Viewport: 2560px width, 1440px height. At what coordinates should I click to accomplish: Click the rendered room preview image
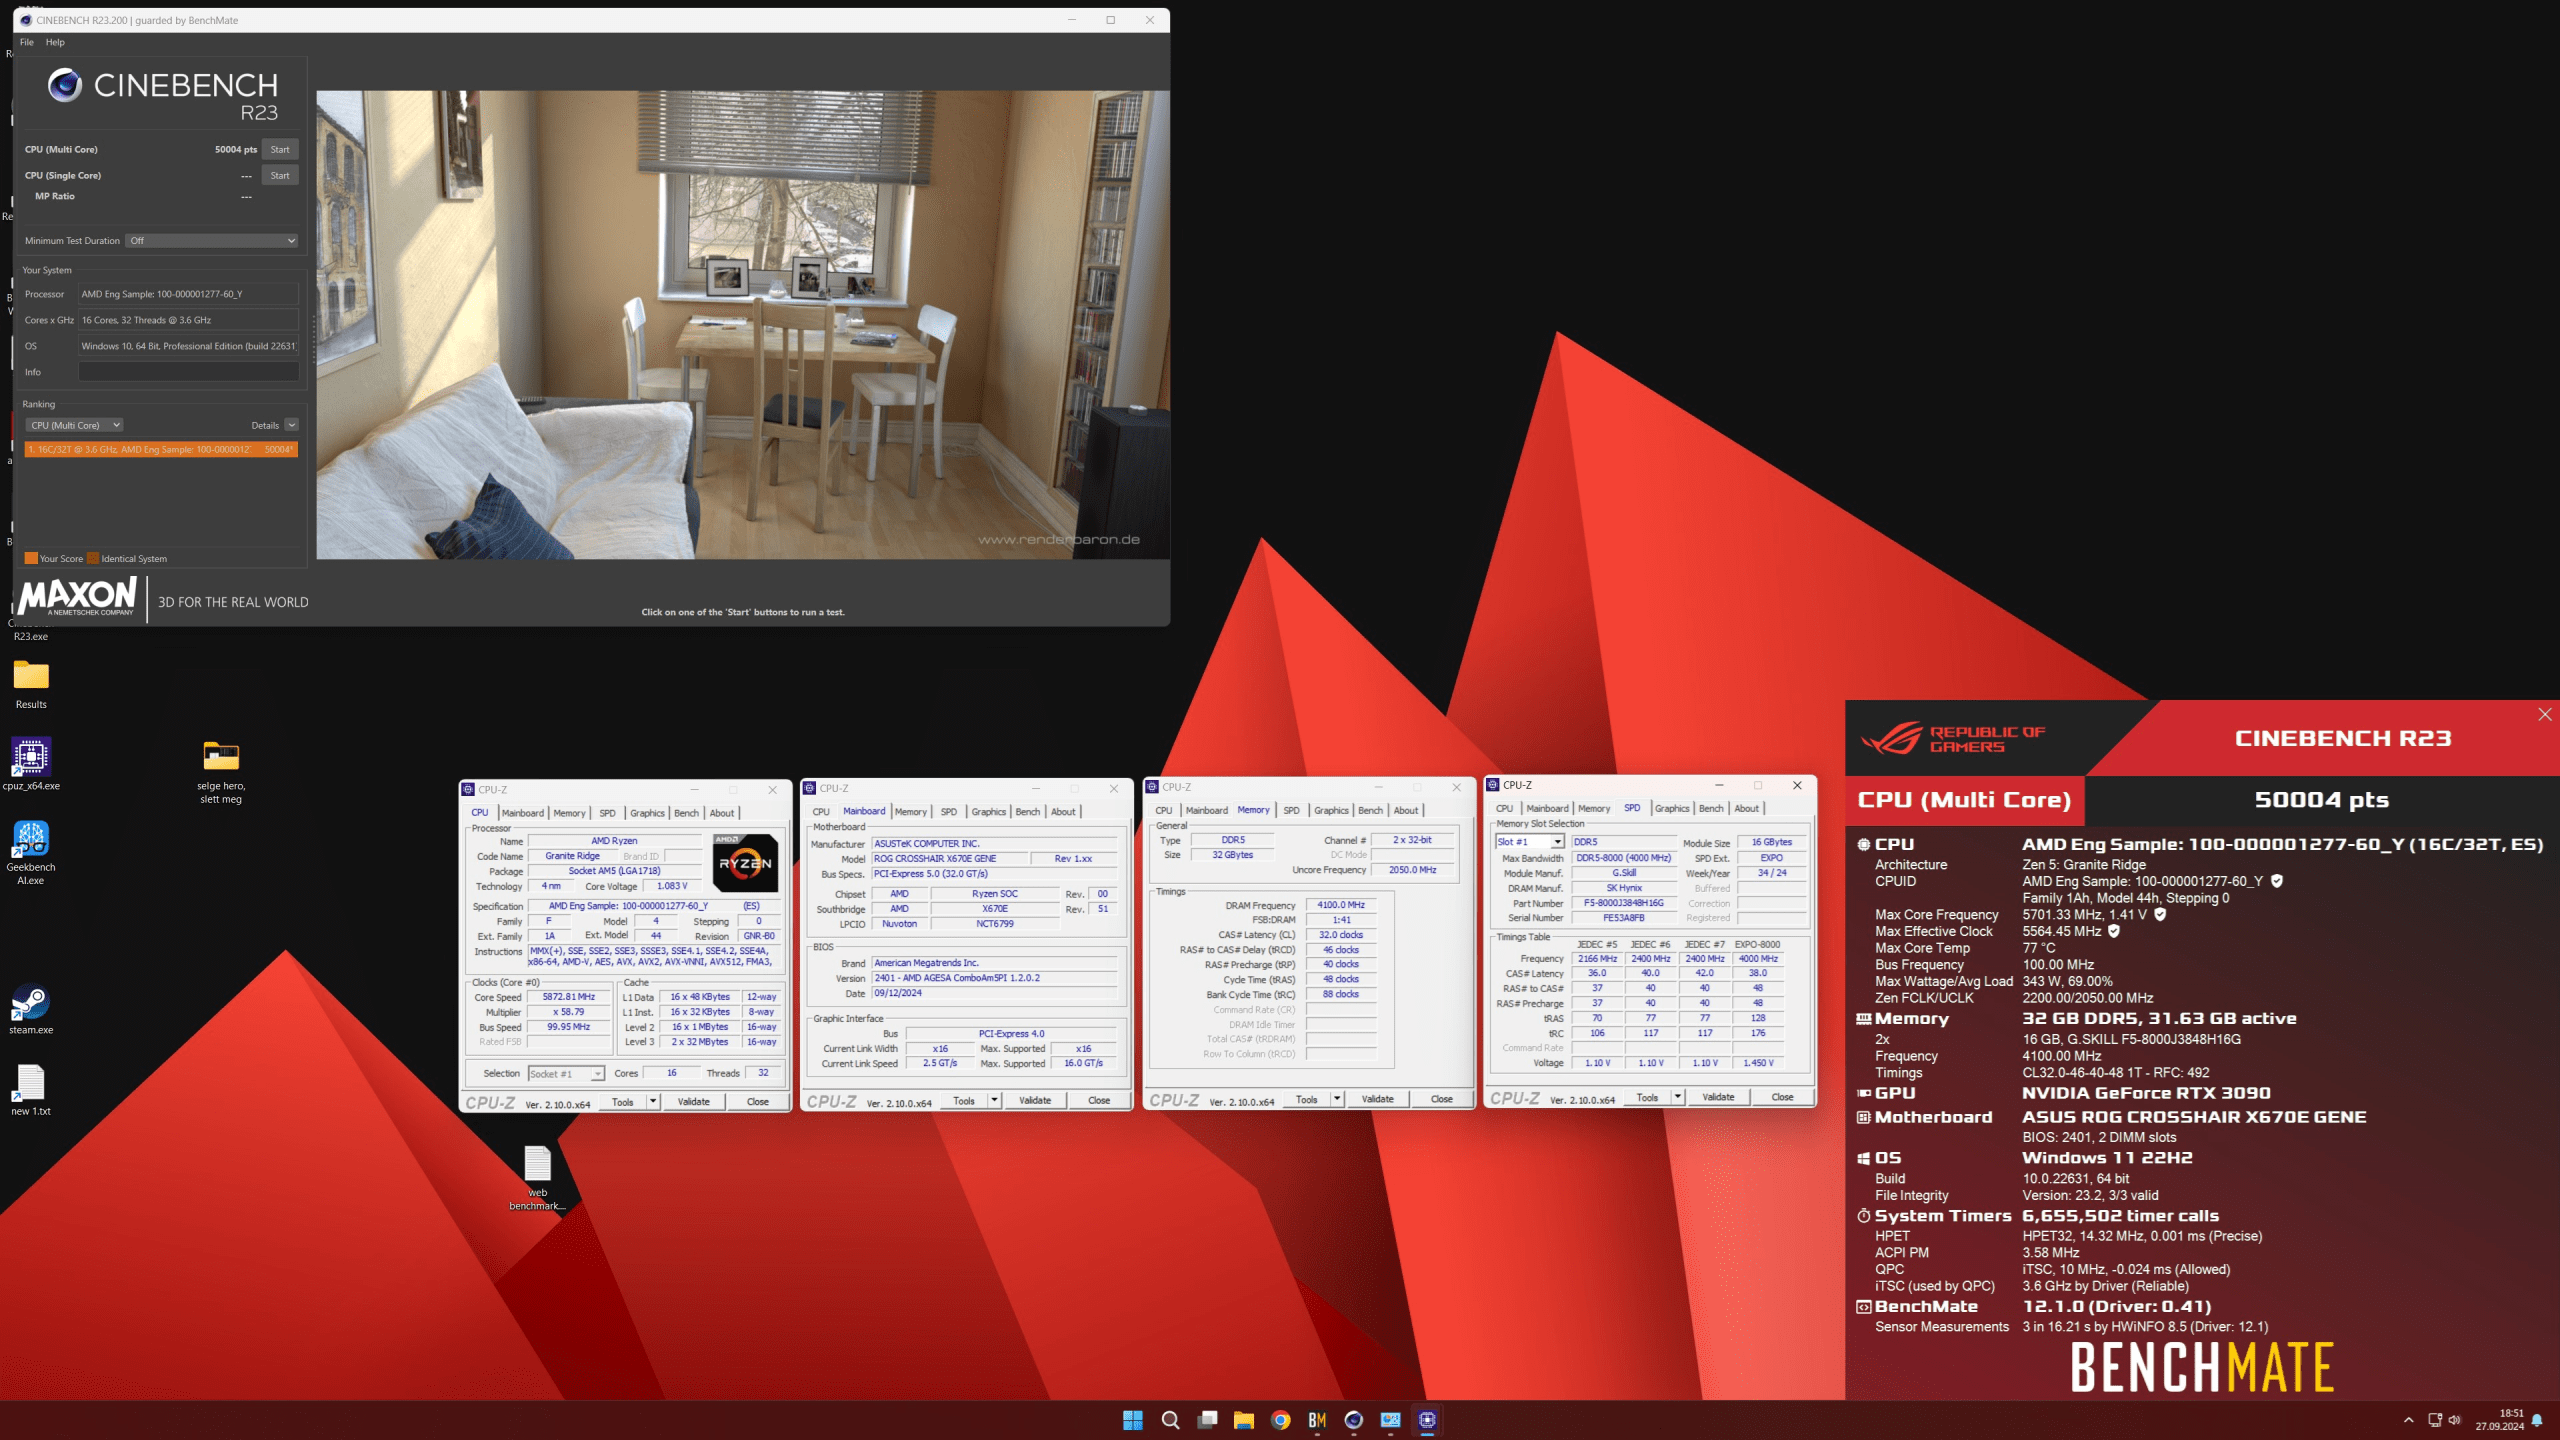click(x=743, y=325)
